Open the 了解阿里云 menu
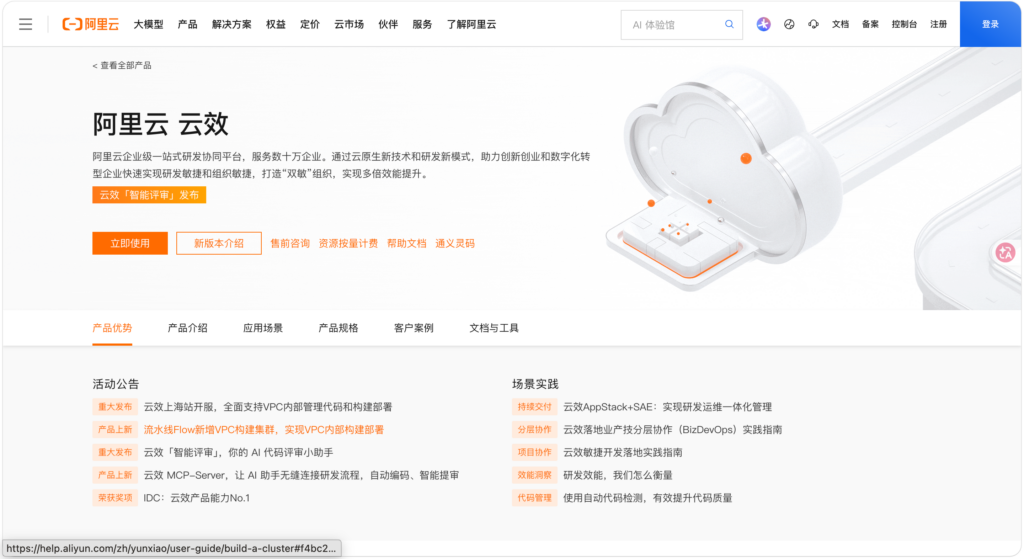 [471, 24]
